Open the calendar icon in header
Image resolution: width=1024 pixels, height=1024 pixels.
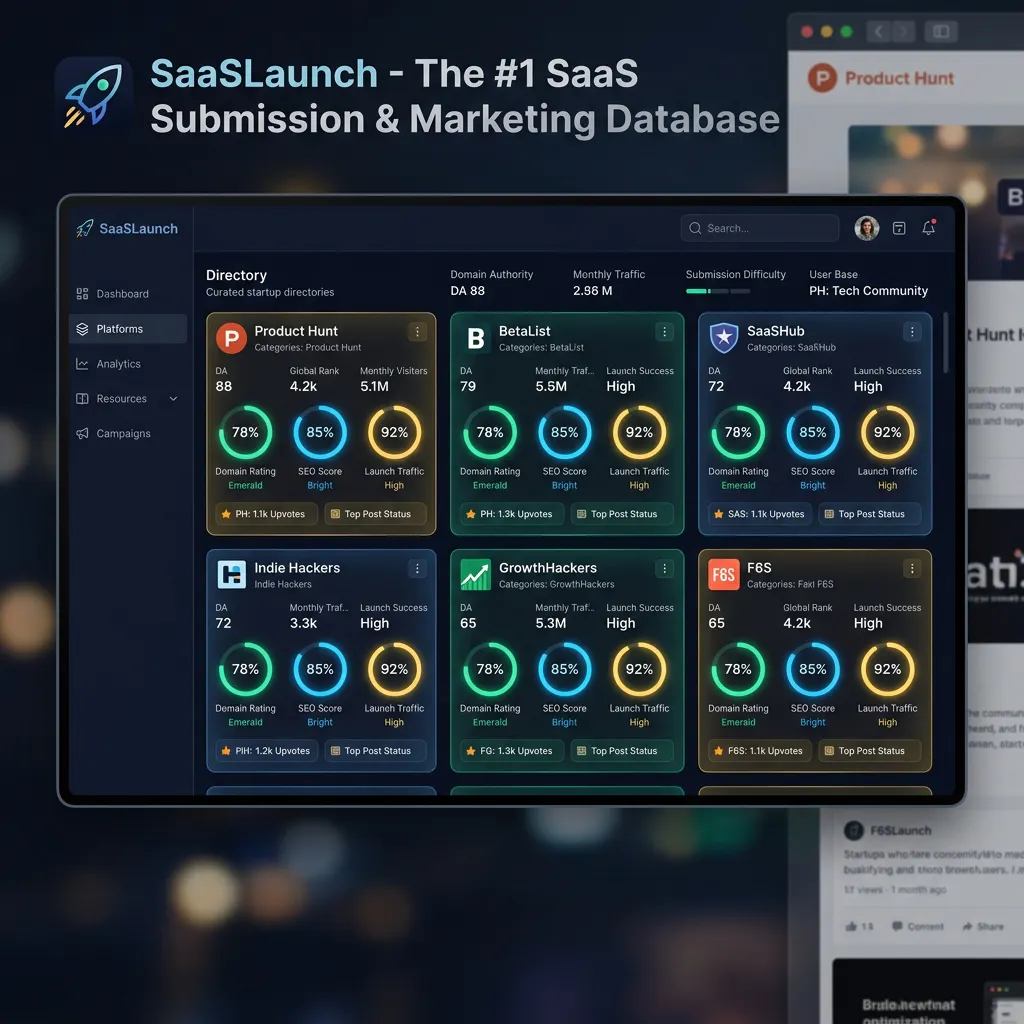pos(899,228)
